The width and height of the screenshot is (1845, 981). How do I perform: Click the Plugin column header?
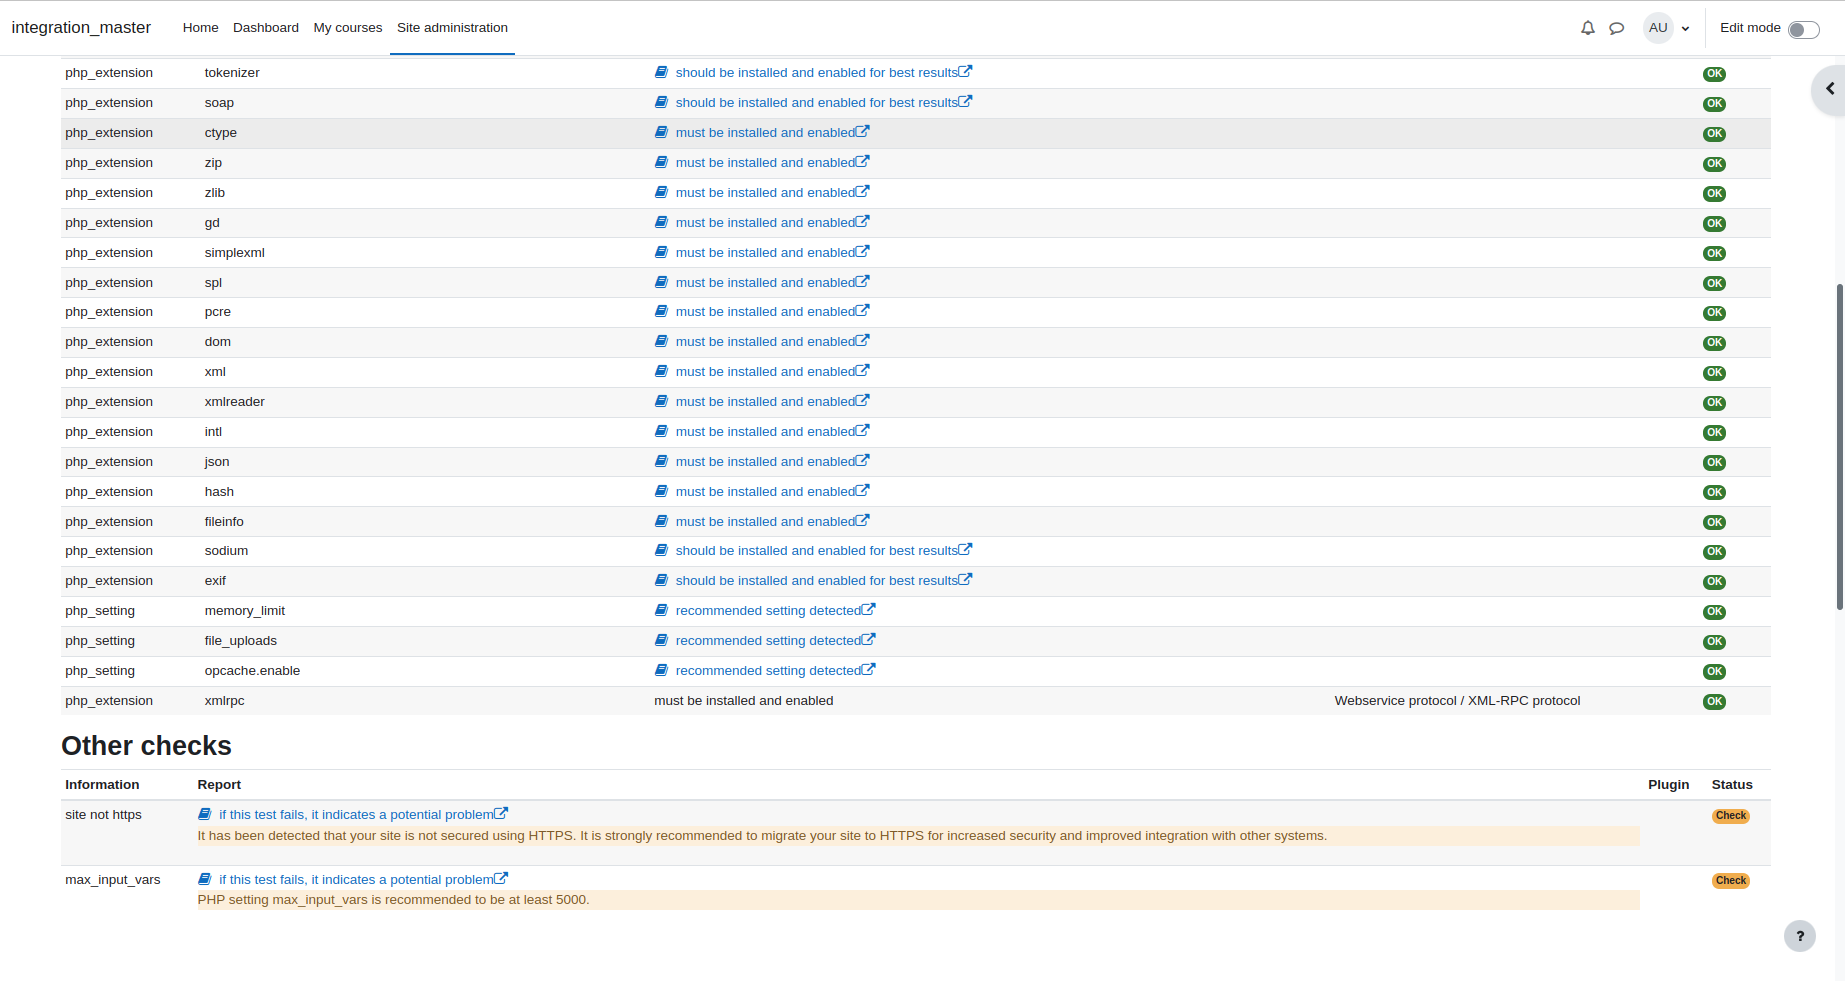coord(1668,785)
